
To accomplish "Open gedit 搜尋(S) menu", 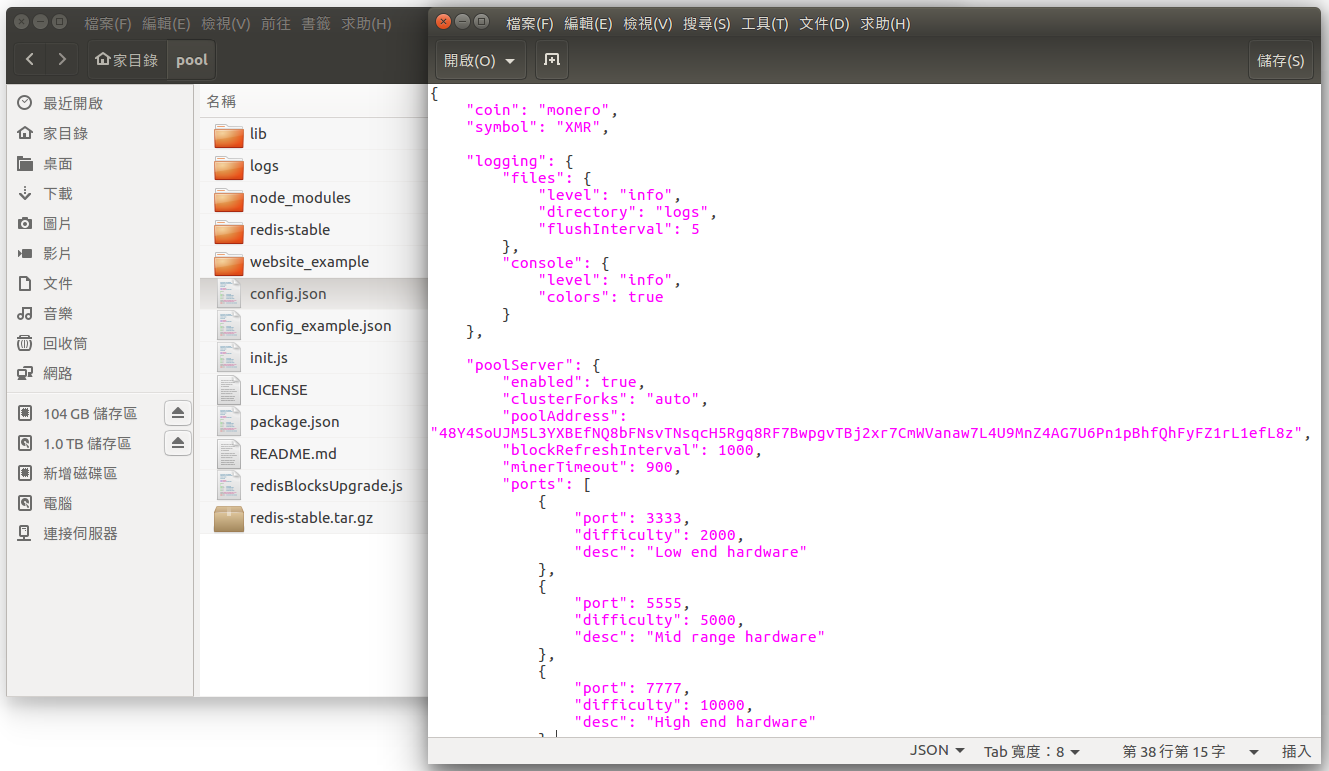I will (707, 23).
